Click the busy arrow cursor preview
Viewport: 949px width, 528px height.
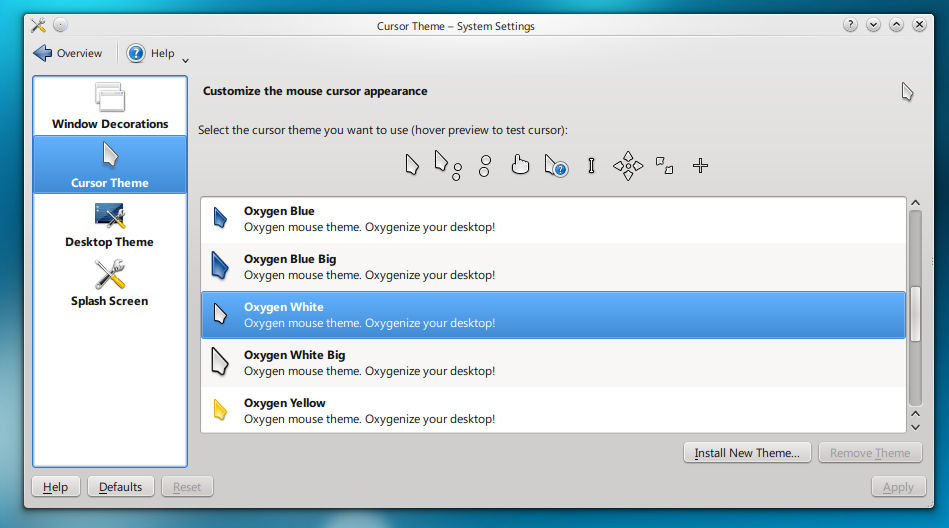coord(448,165)
